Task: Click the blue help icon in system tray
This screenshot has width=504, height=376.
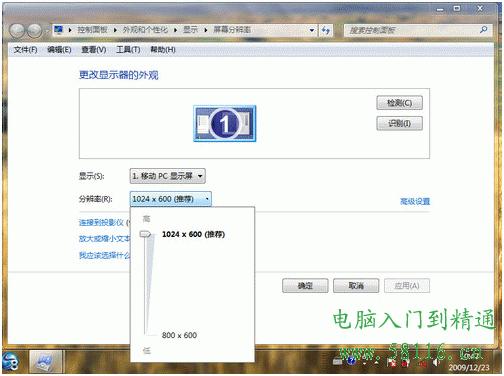Action: (x=351, y=361)
